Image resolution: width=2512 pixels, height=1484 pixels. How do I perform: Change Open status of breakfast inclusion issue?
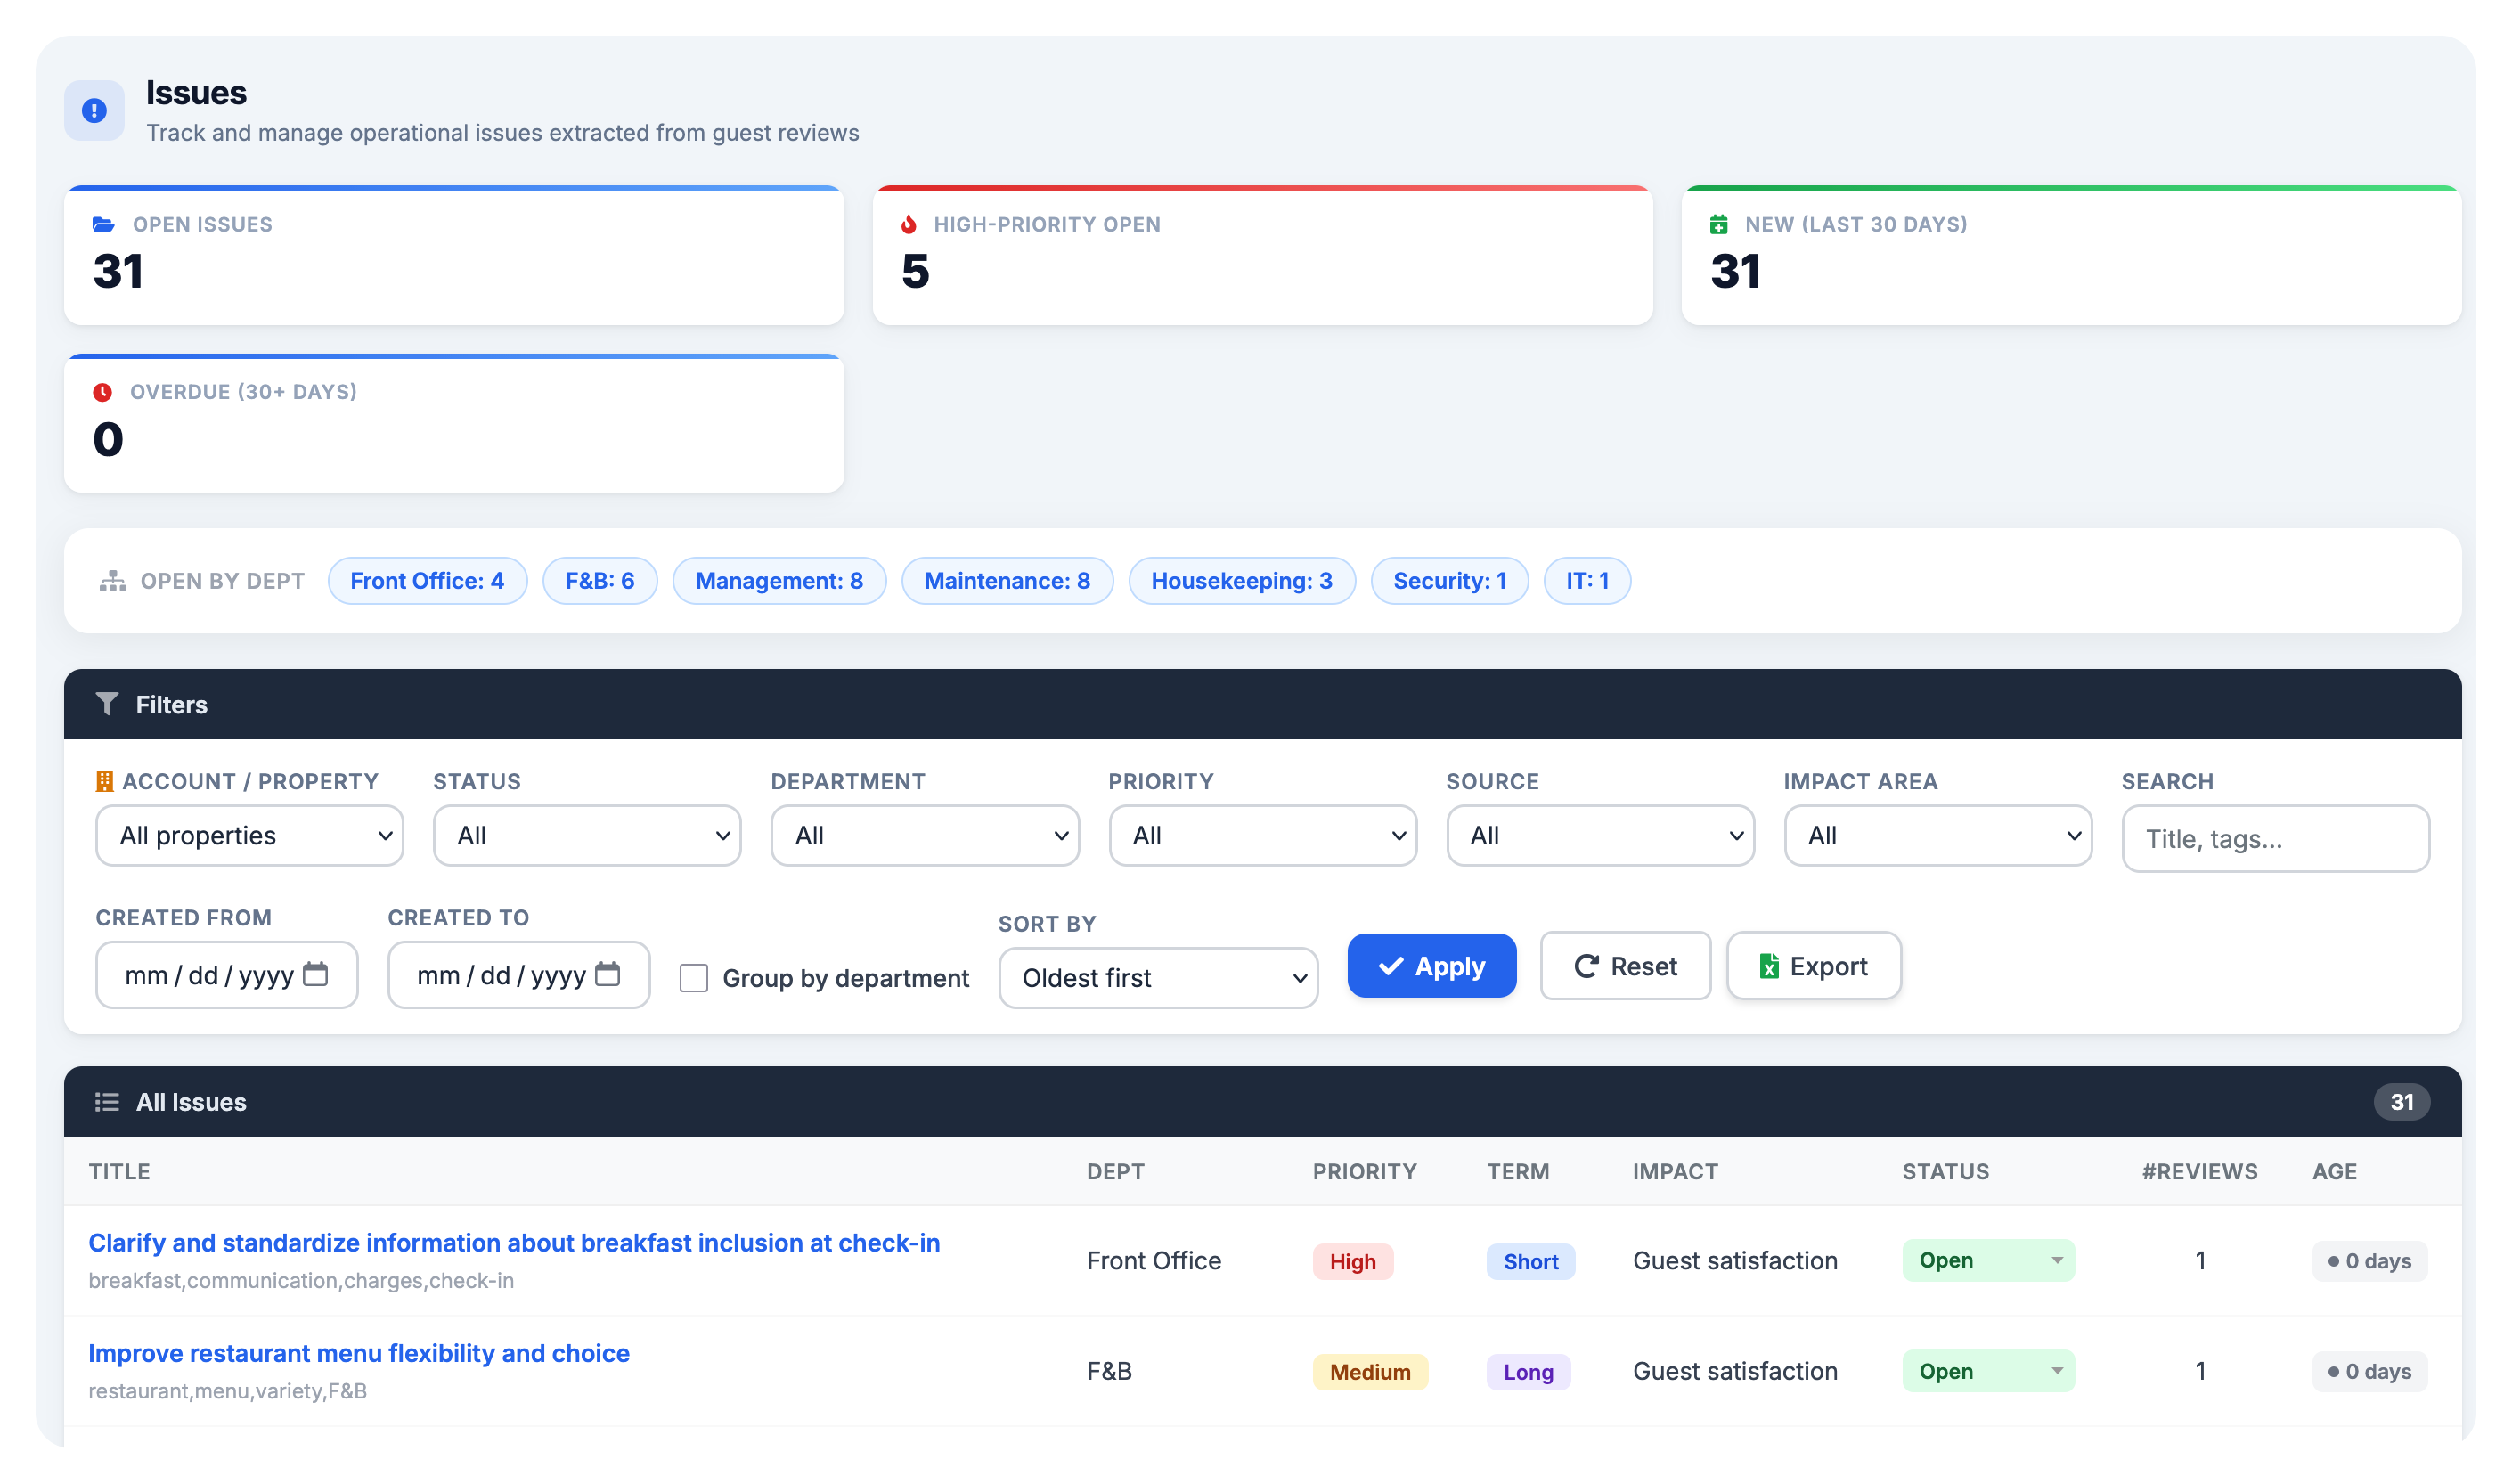[1988, 1261]
